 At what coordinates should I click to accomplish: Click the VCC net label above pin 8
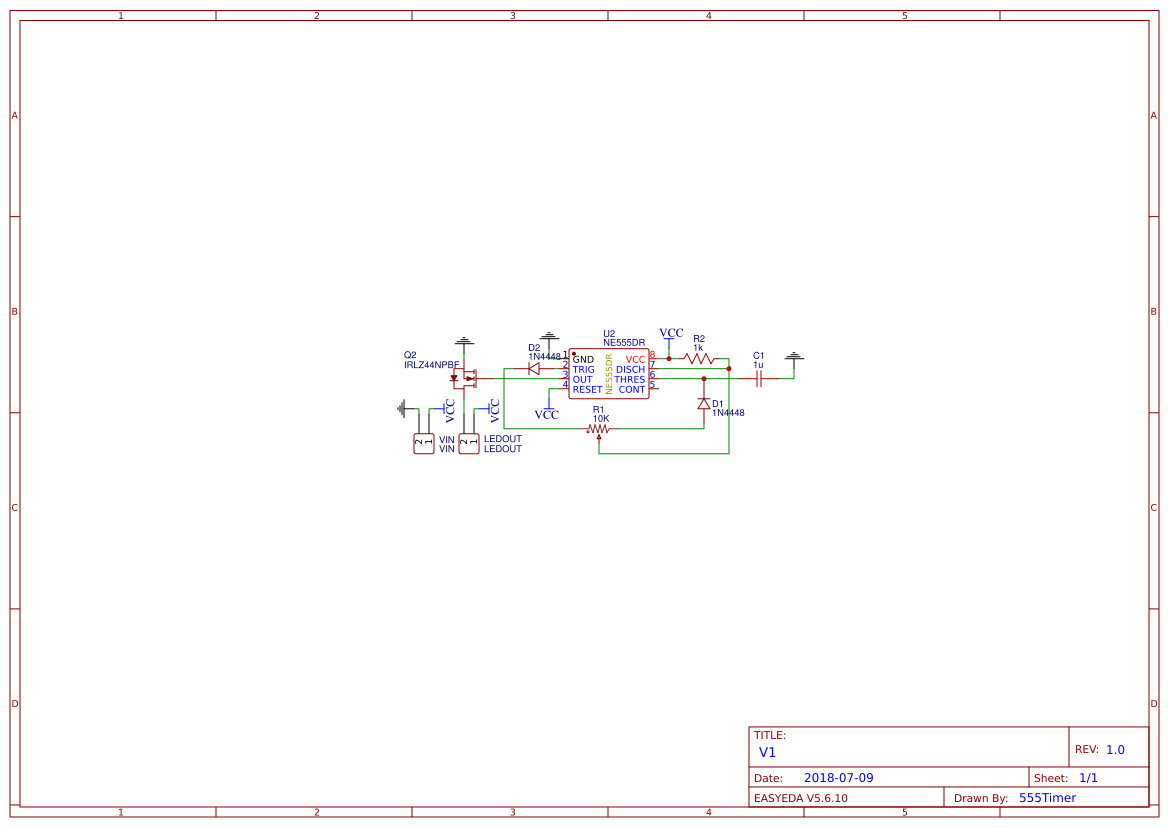pos(671,333)
